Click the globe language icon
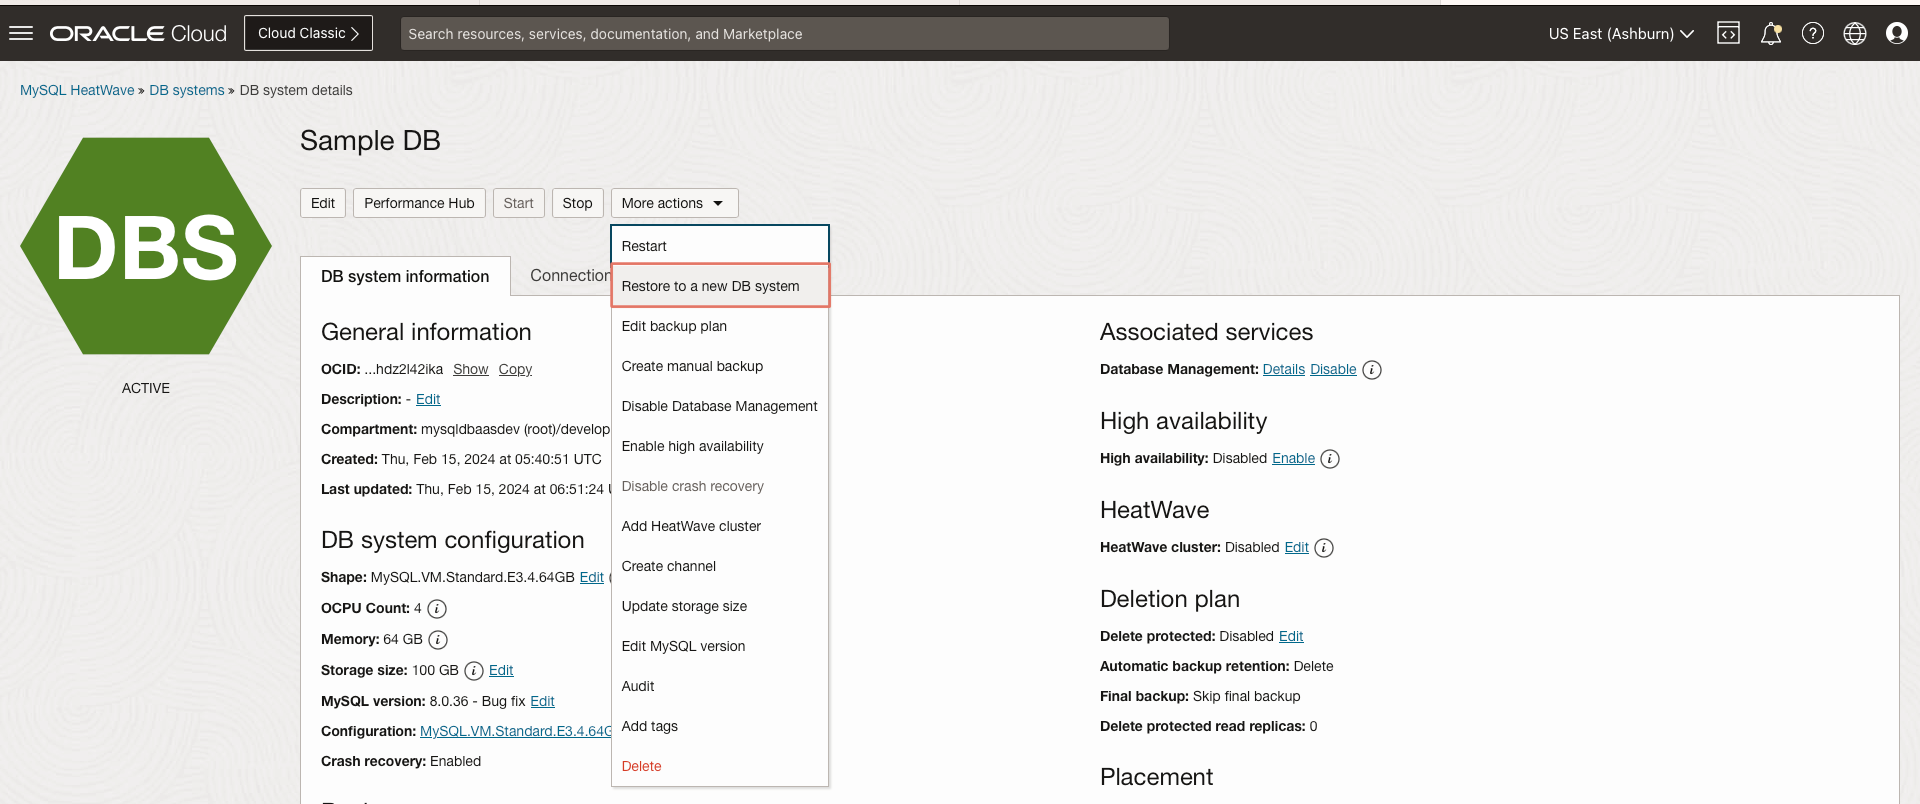The width and height of the screenshot is (1920, 804). coord(1855,33)
